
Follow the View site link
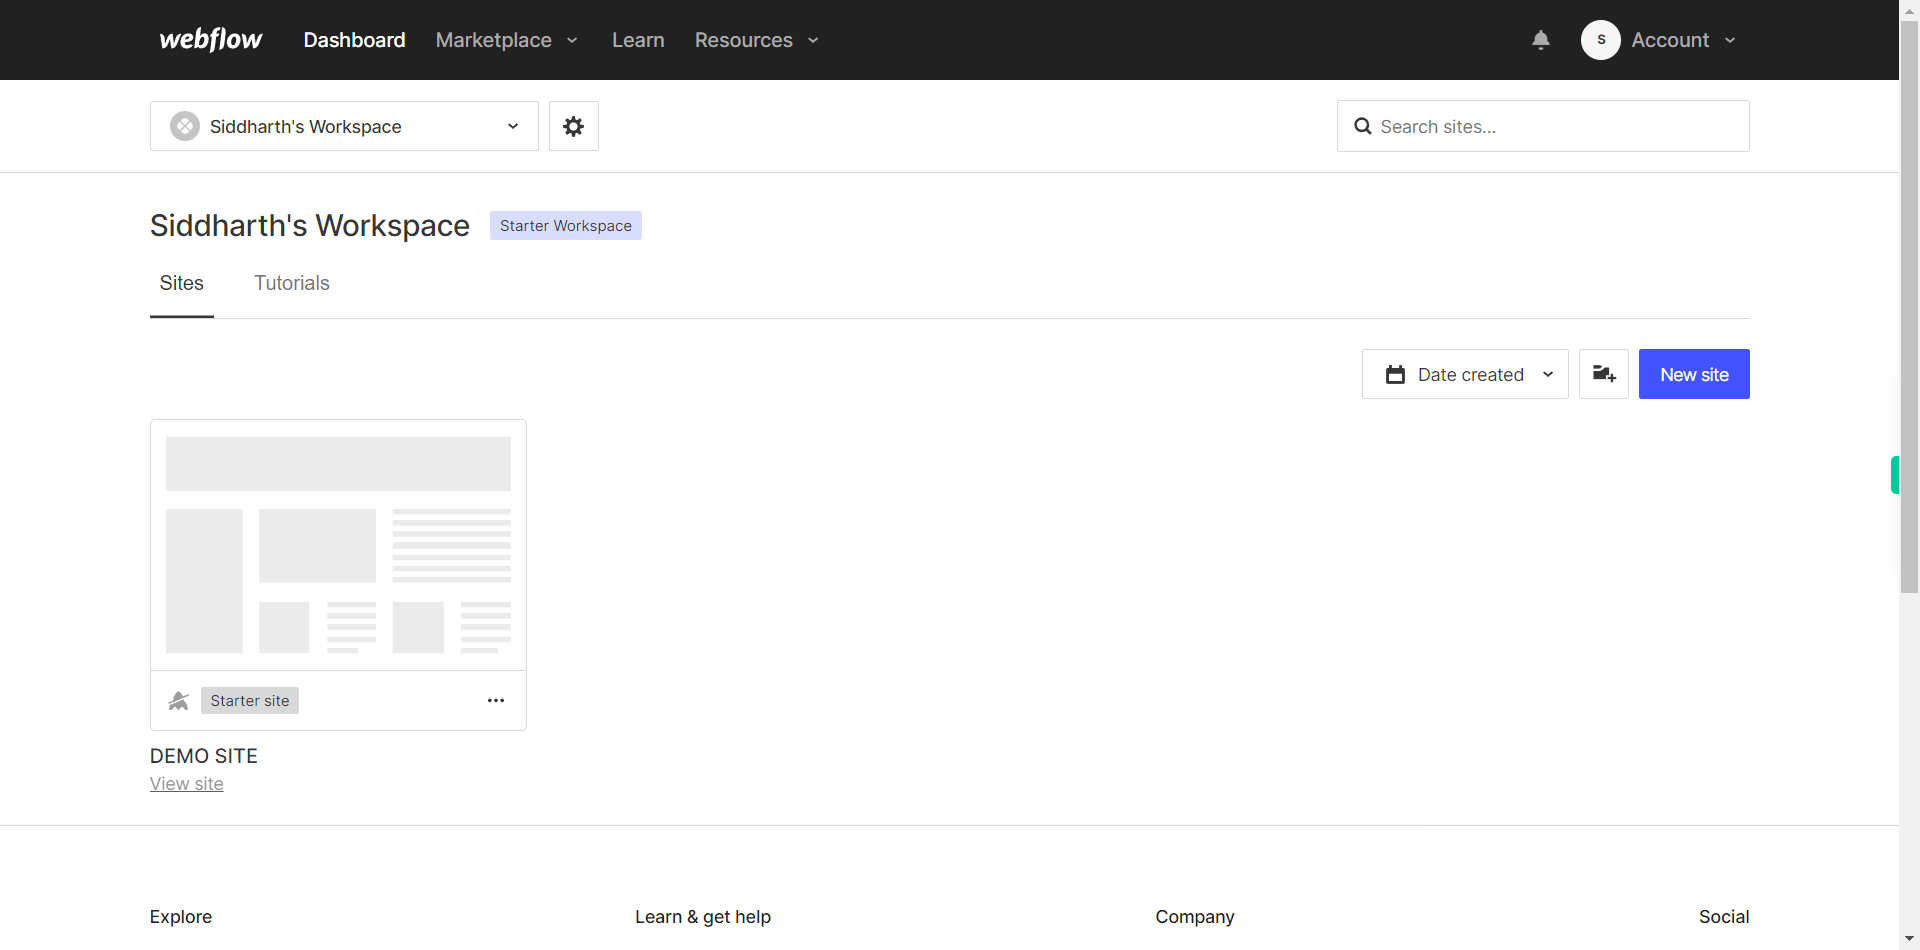coord(187,784)
